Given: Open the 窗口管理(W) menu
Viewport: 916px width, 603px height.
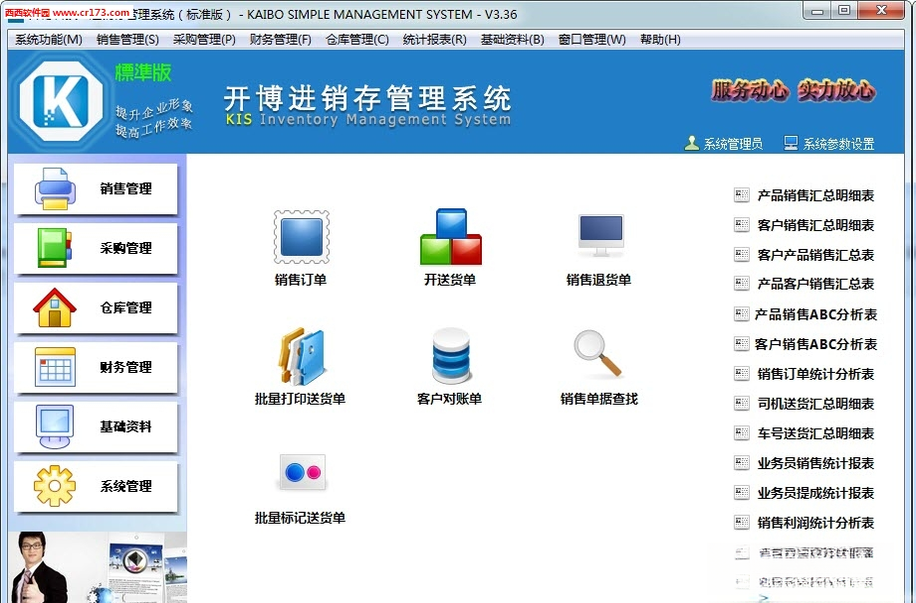Looking at the screenshot, I should (x=592, y=39).
